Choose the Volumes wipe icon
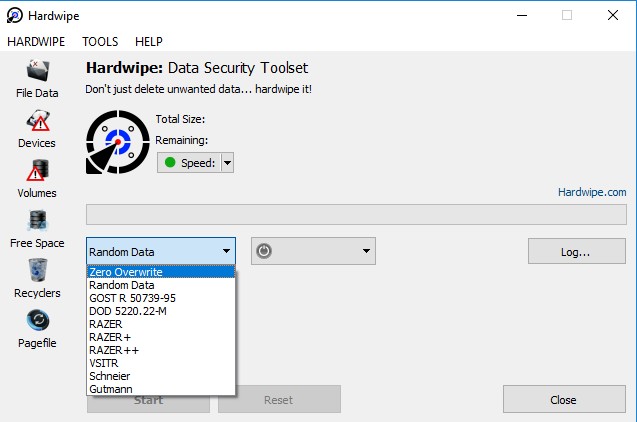This screenshot has height=422, width=637. click(x=37, y=179)
